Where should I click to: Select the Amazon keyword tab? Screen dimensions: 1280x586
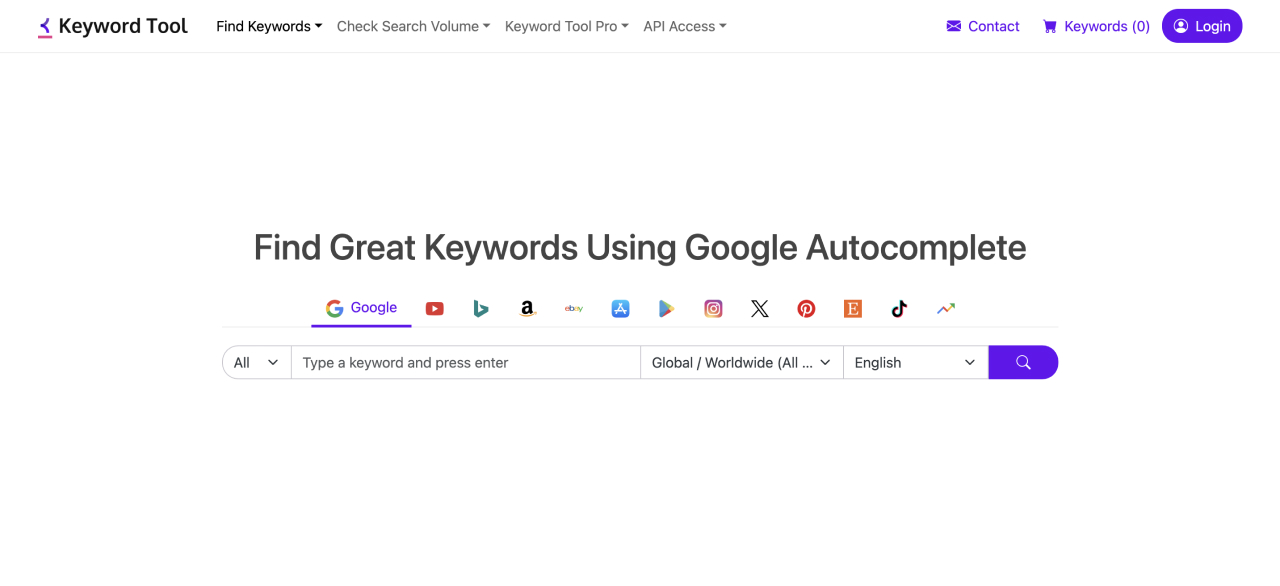pos(527,309)
